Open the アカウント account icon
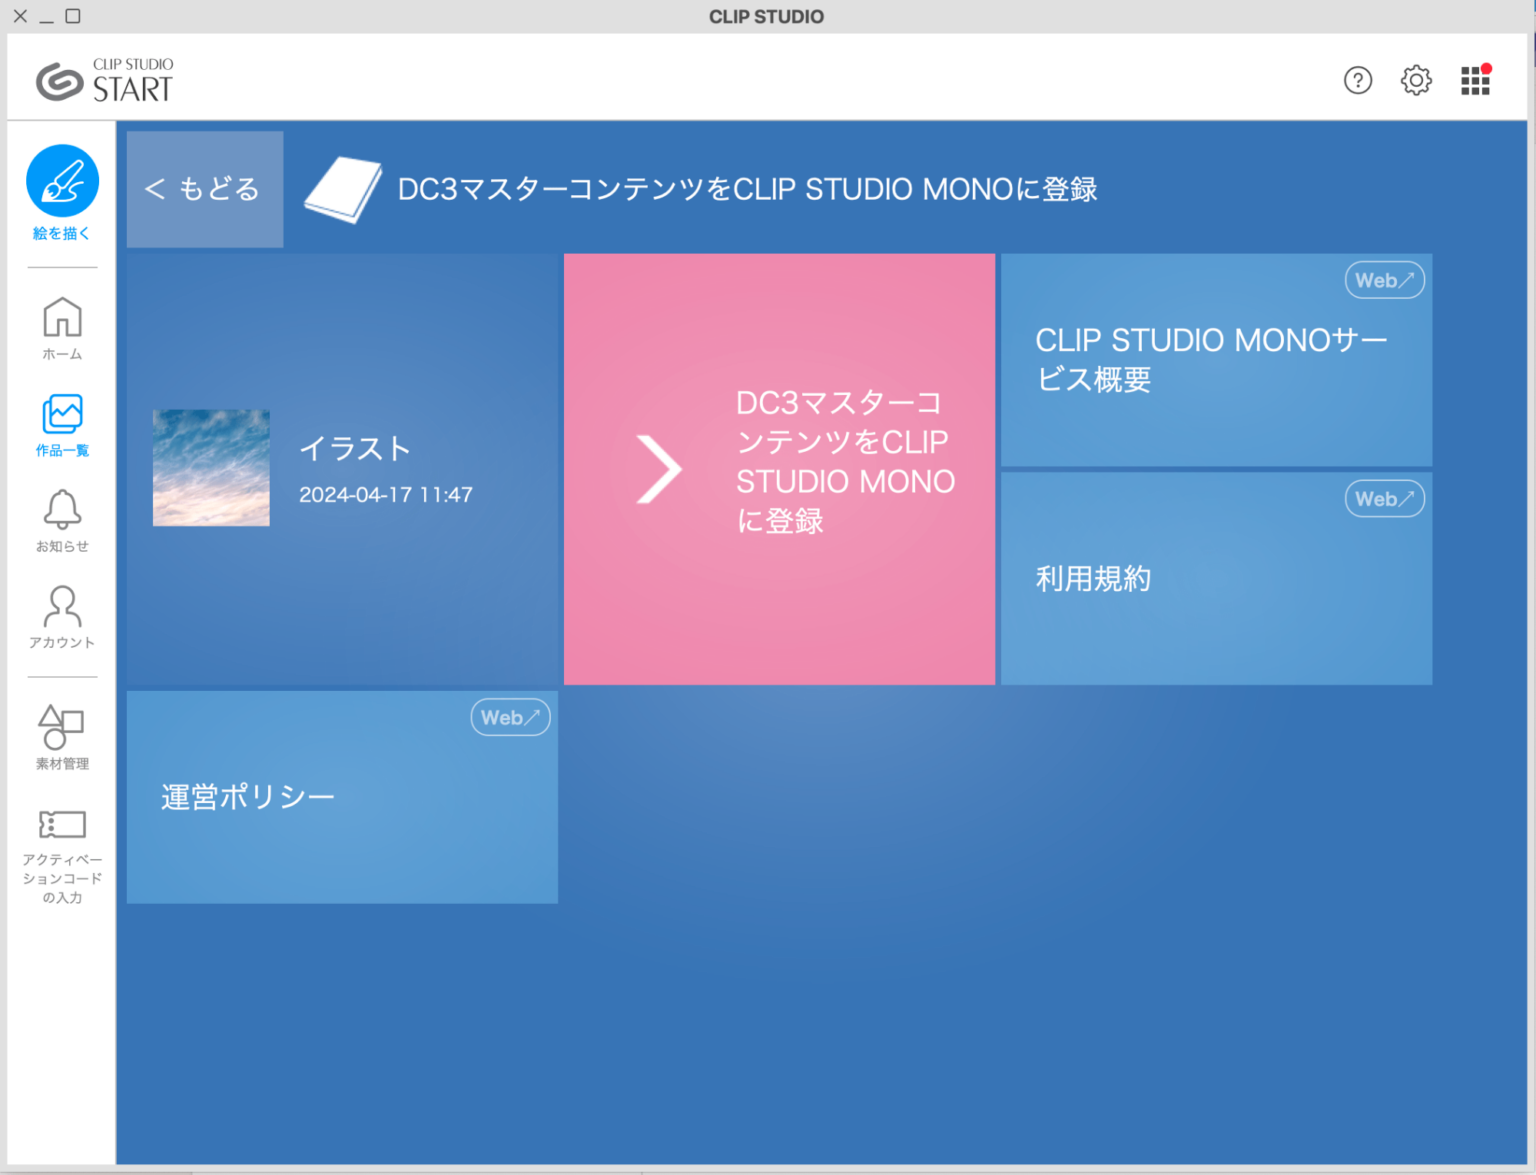Viewport: 1536px width, 1175px height. coord(61,606)
